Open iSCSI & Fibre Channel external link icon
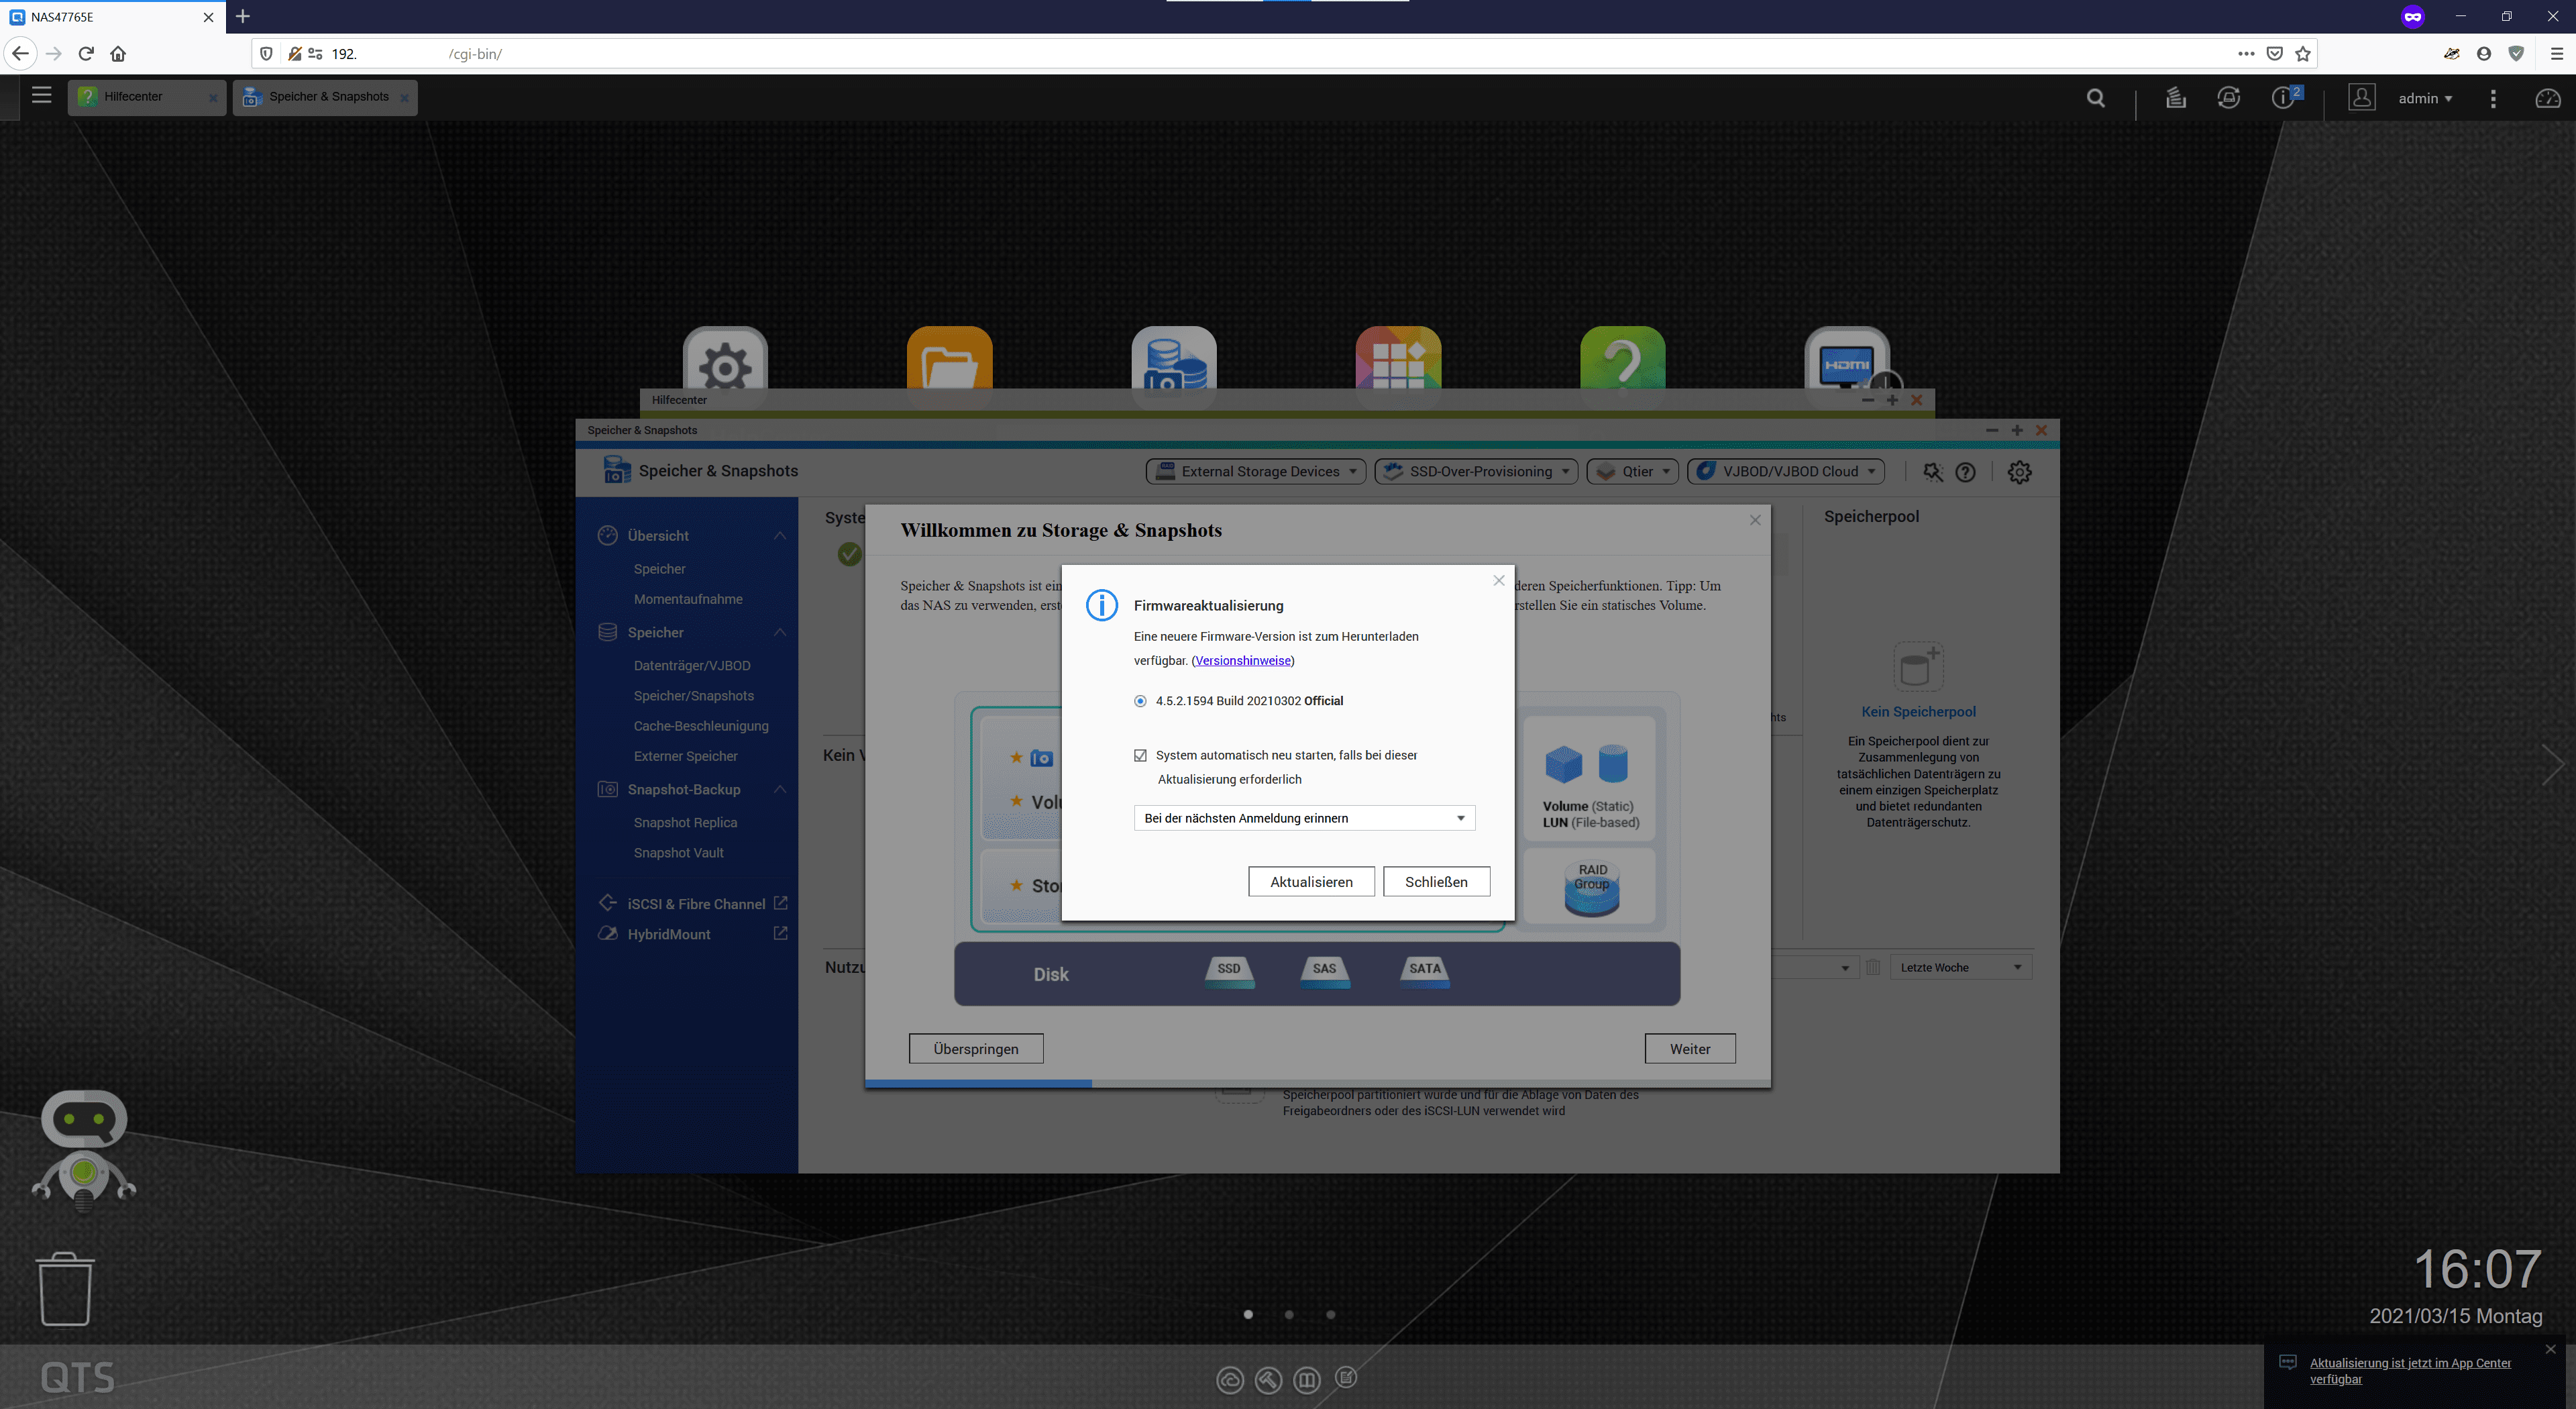 click(x=780, y=903)
